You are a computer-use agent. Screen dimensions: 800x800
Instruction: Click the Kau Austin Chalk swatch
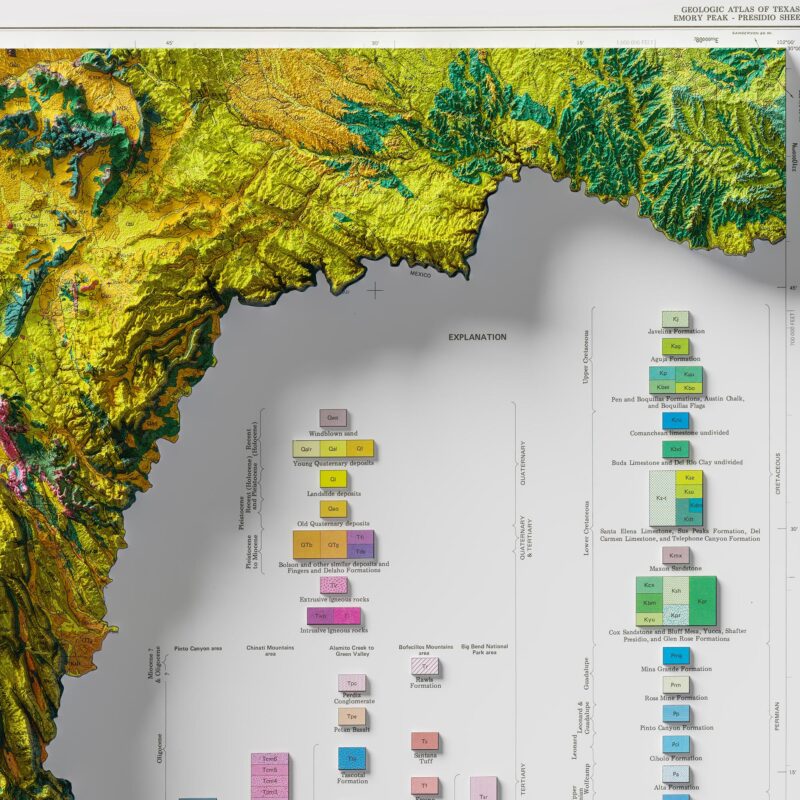point(689,374)
